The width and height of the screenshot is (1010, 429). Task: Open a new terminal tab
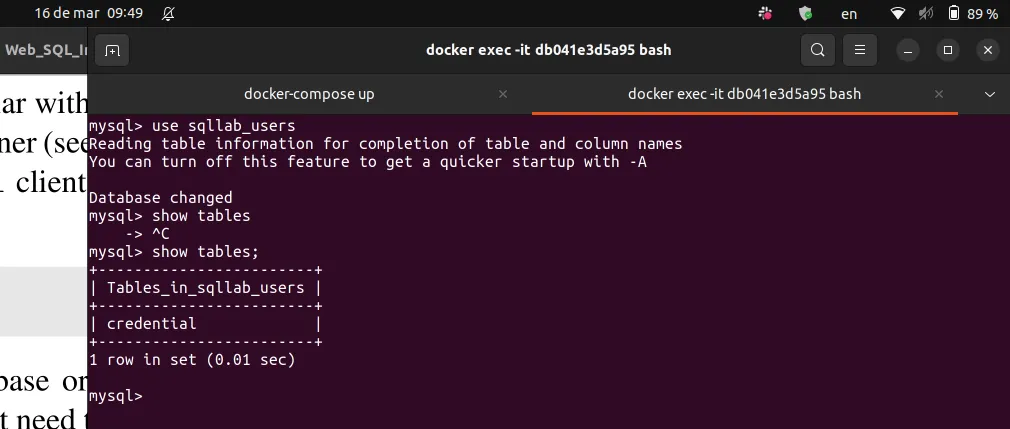coord(112,50)
